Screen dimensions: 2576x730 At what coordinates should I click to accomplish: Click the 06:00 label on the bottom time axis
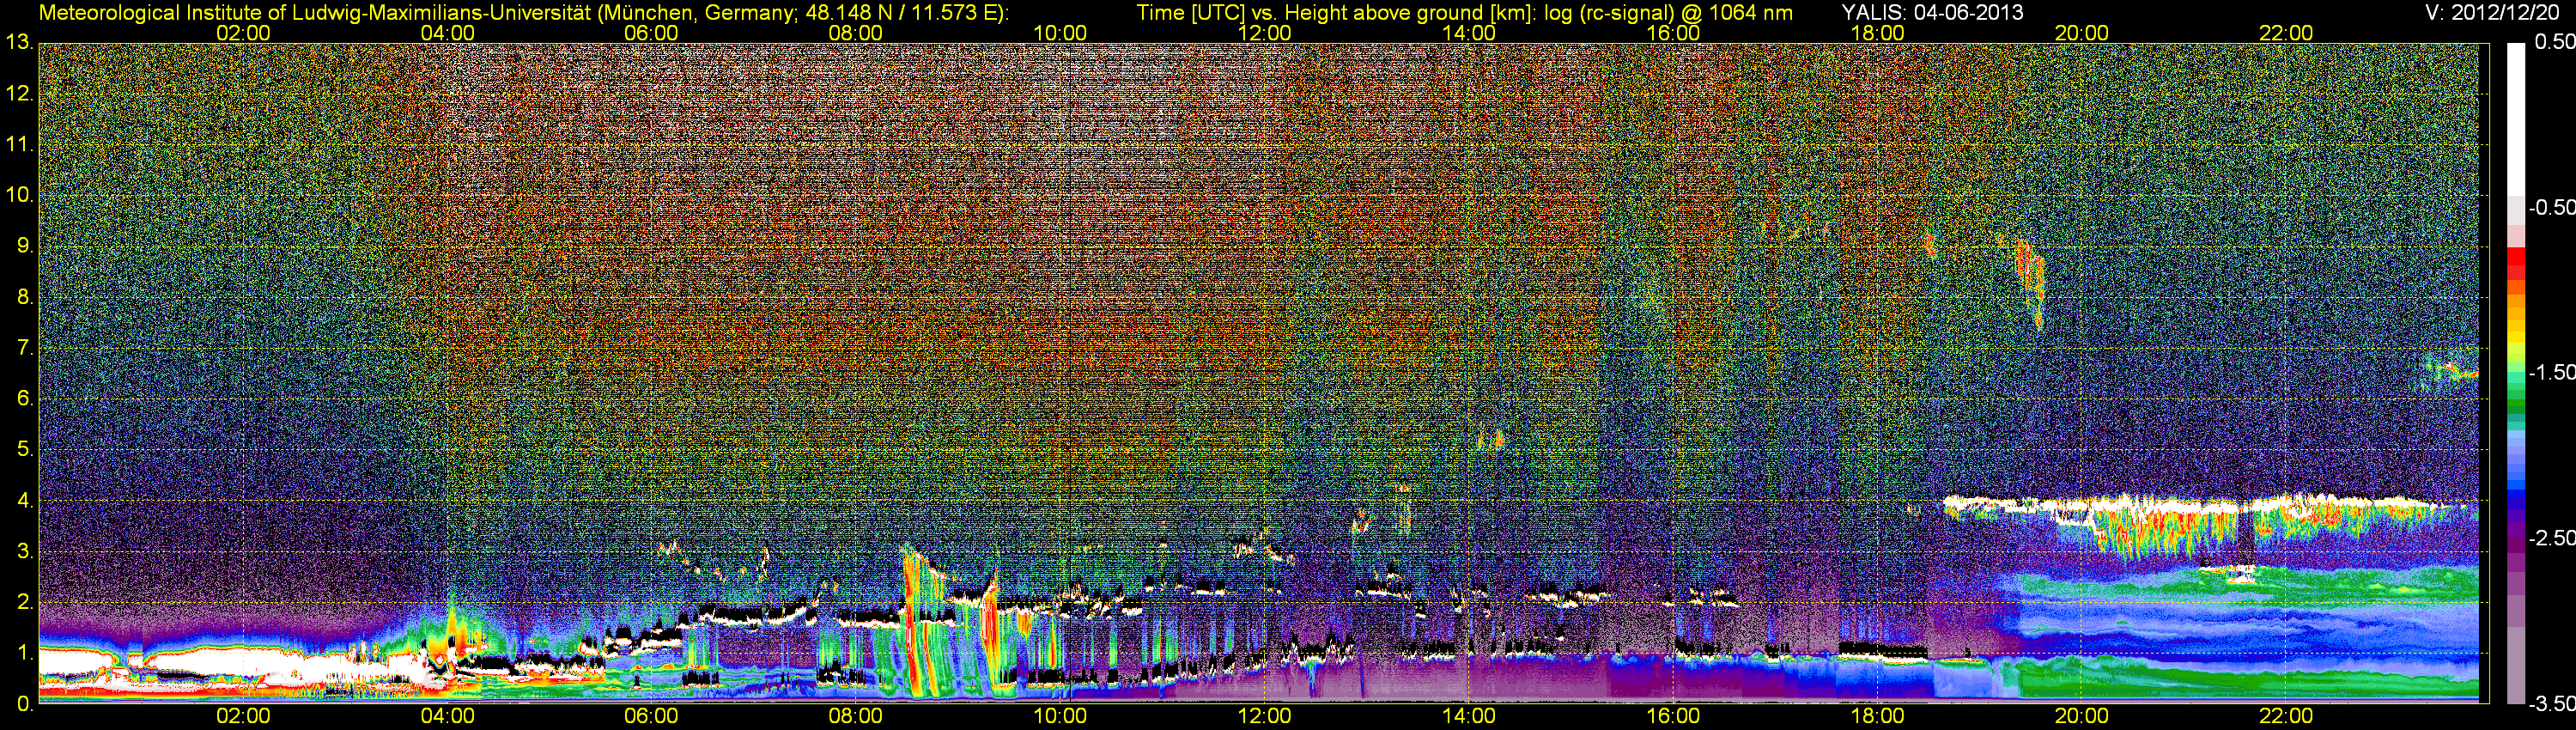[x=651, y=716]
